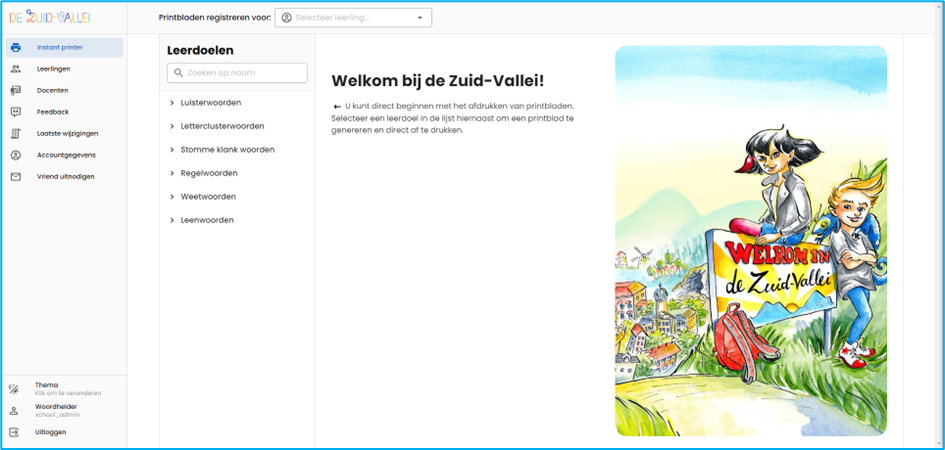The height and width of the screenshot is (450, 945).
Task: Click the Laatste wijzigingen document icon
Action: [x=16, y=134]
